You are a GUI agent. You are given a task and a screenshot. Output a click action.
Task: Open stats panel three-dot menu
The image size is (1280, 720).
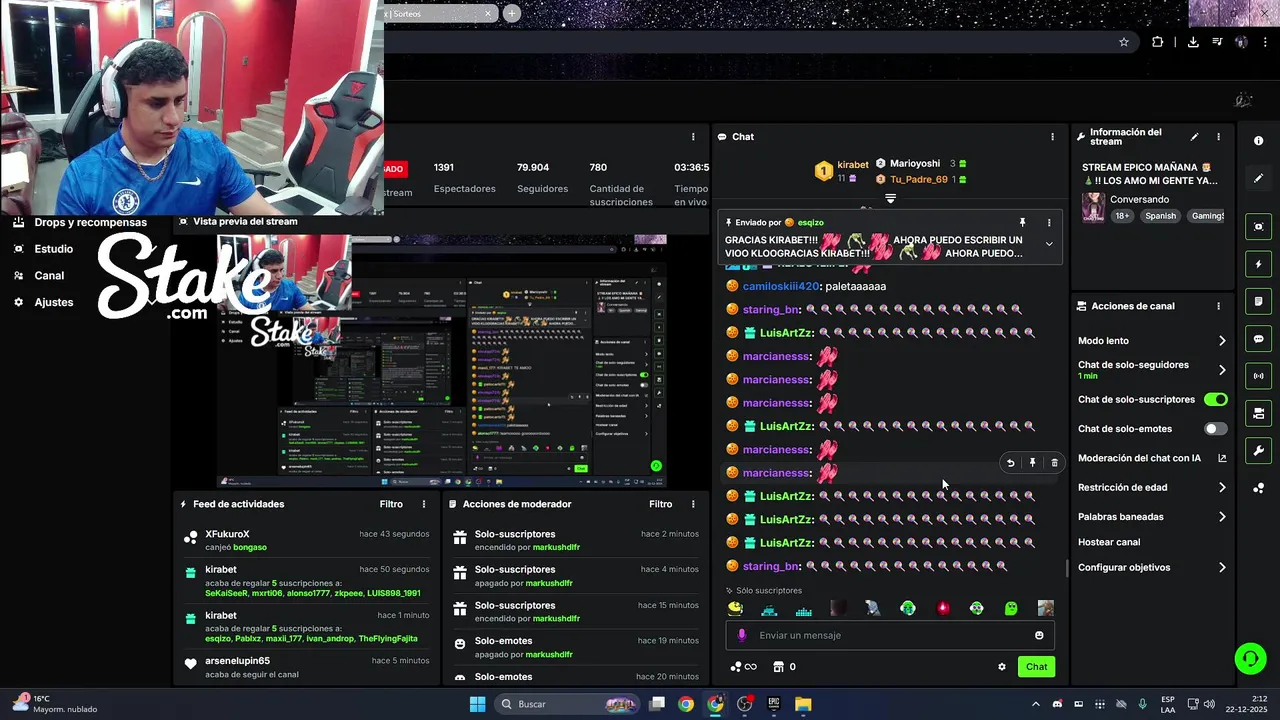coord(693,137)
